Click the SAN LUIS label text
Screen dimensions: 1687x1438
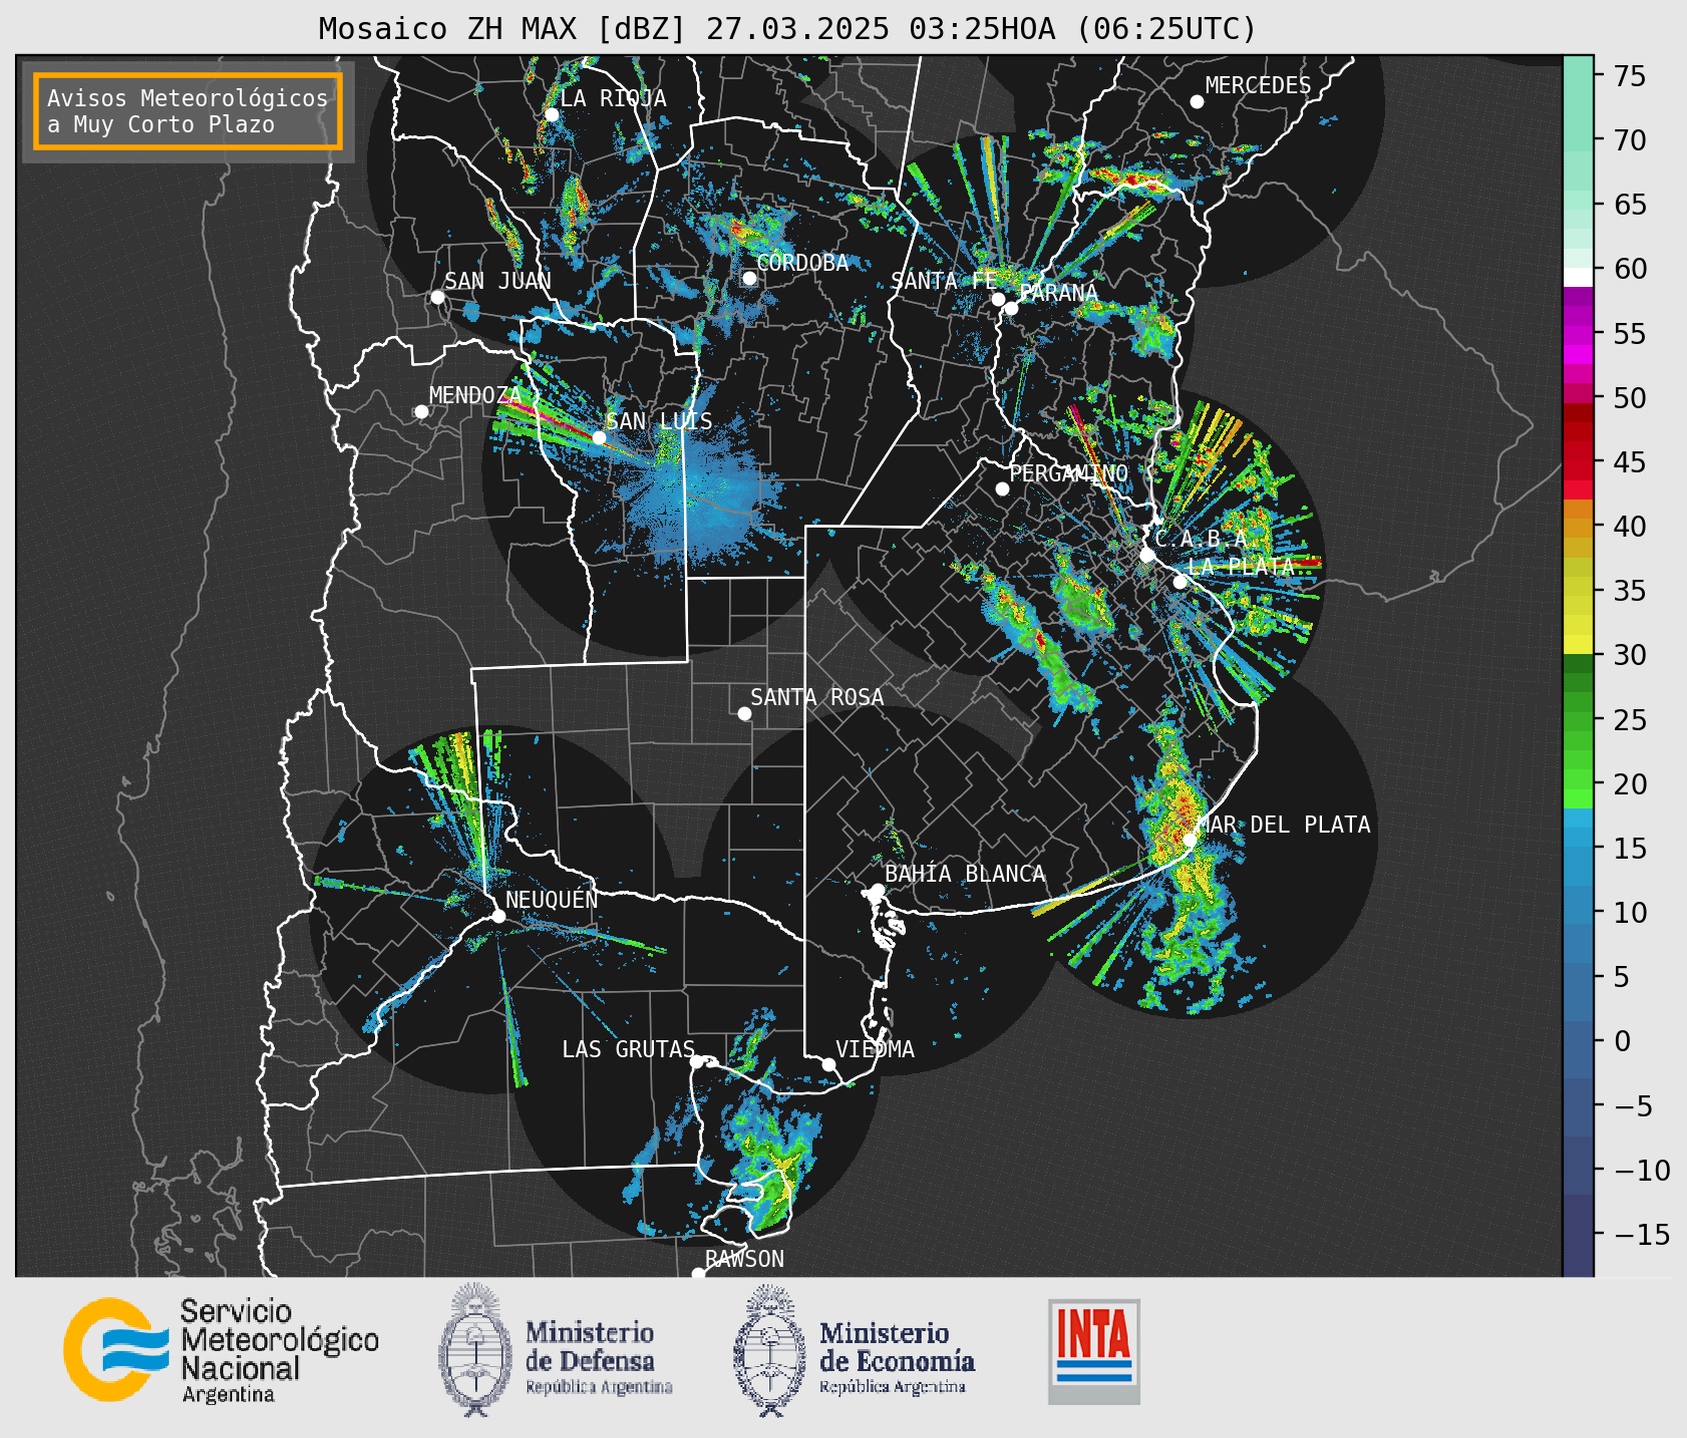660,421
